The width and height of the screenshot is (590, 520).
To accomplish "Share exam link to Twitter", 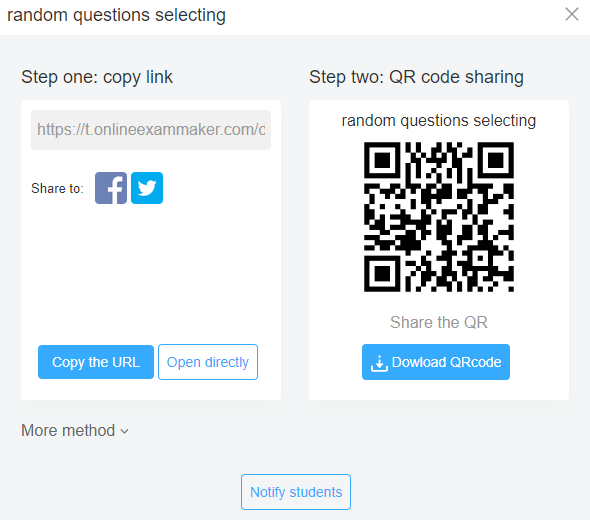I will [147, 188].
